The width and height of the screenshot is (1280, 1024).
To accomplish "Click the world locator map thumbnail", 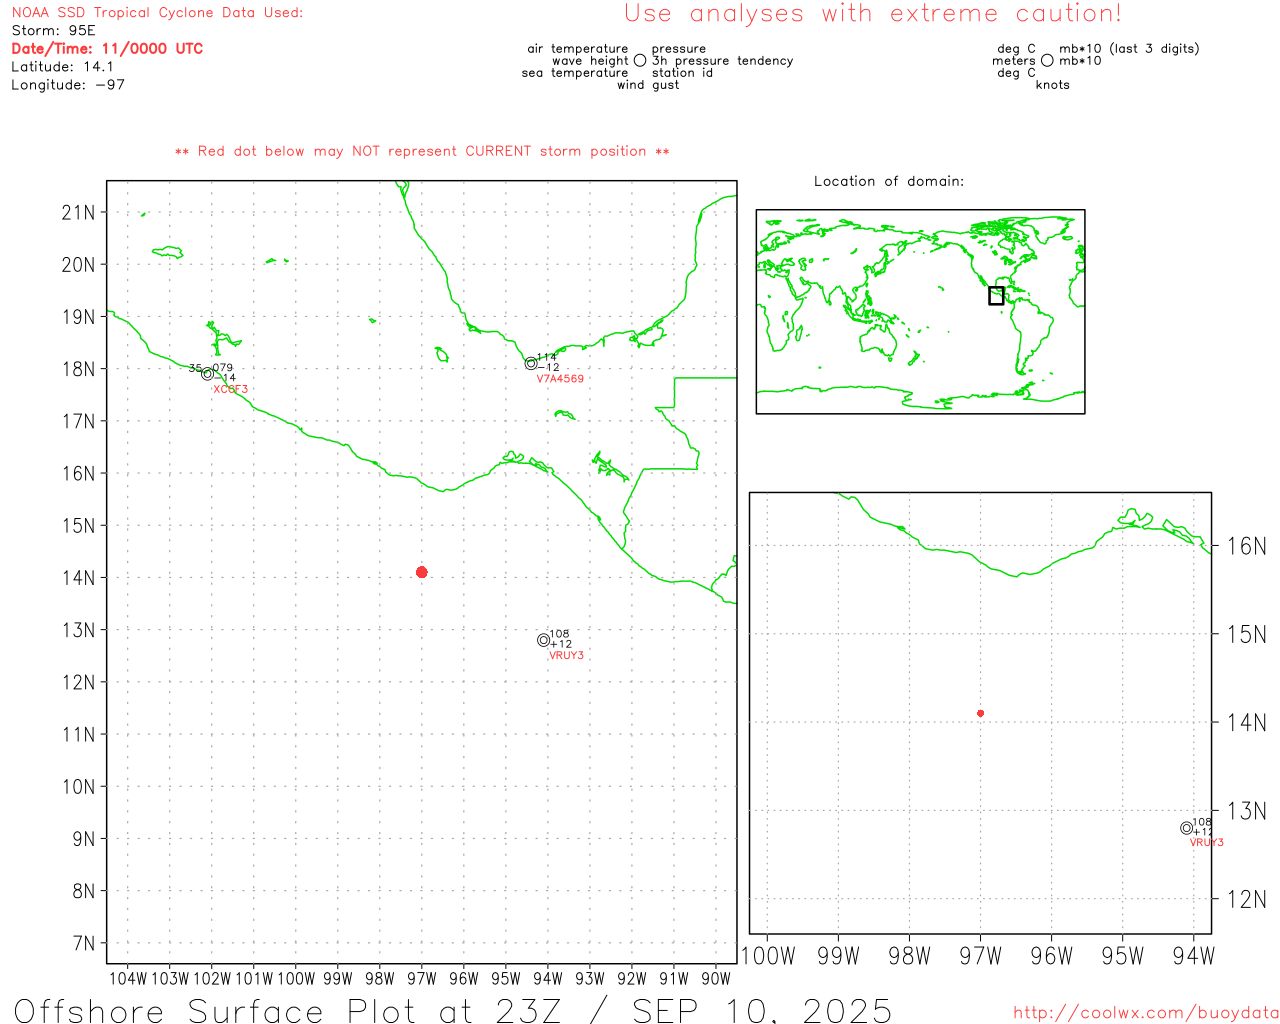I will [x=920, y=312].
